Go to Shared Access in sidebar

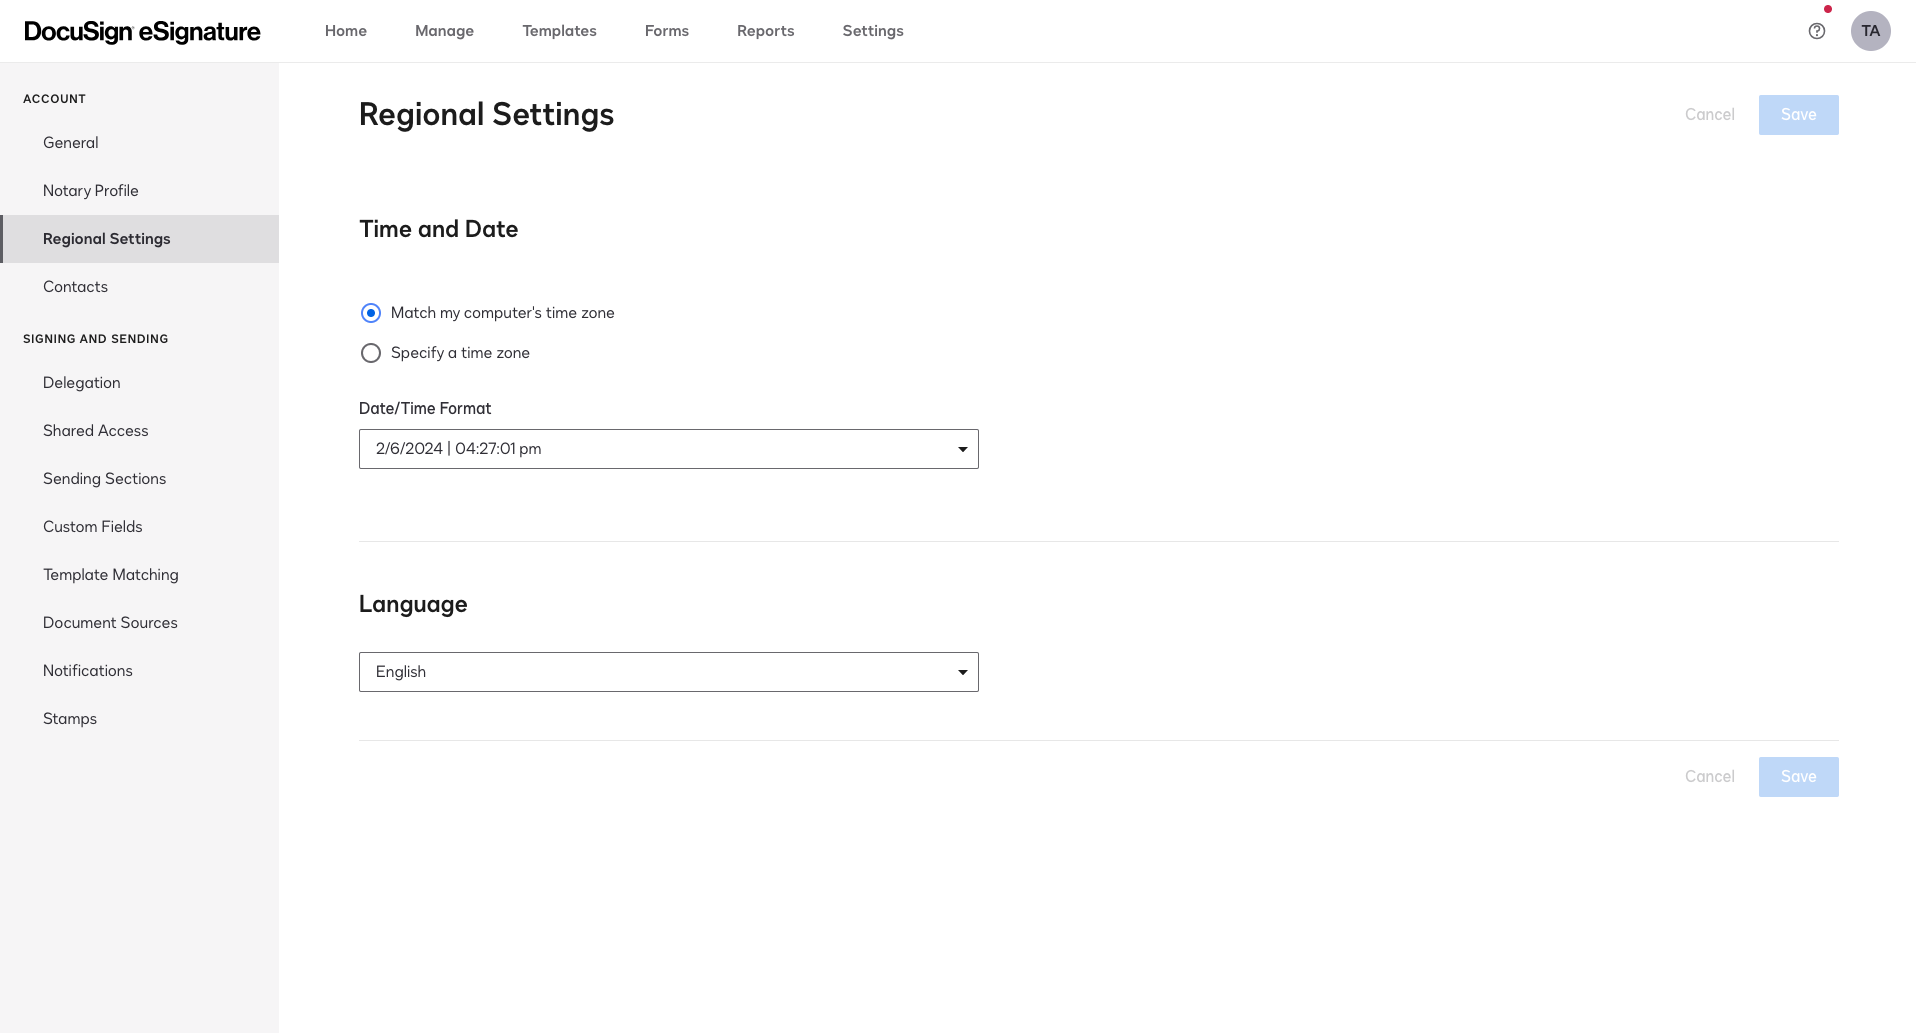95,431
